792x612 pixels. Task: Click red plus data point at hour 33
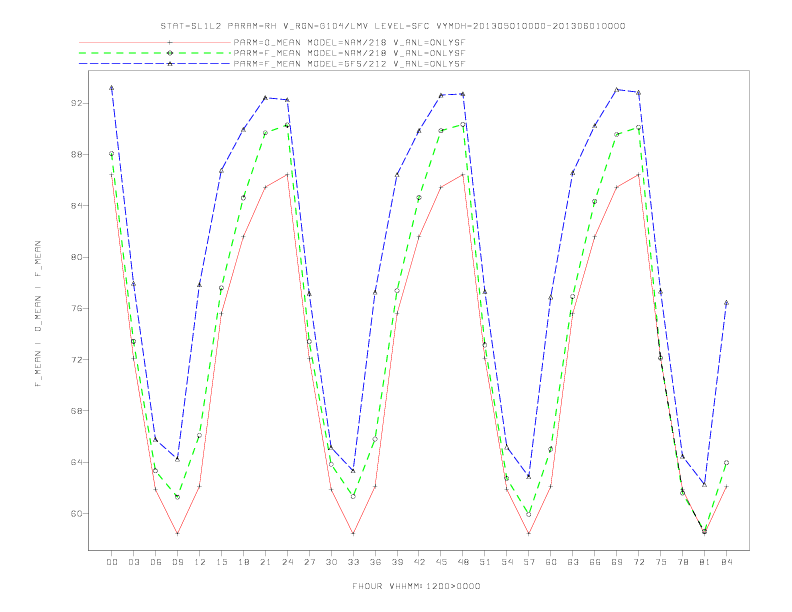point(353,533)
